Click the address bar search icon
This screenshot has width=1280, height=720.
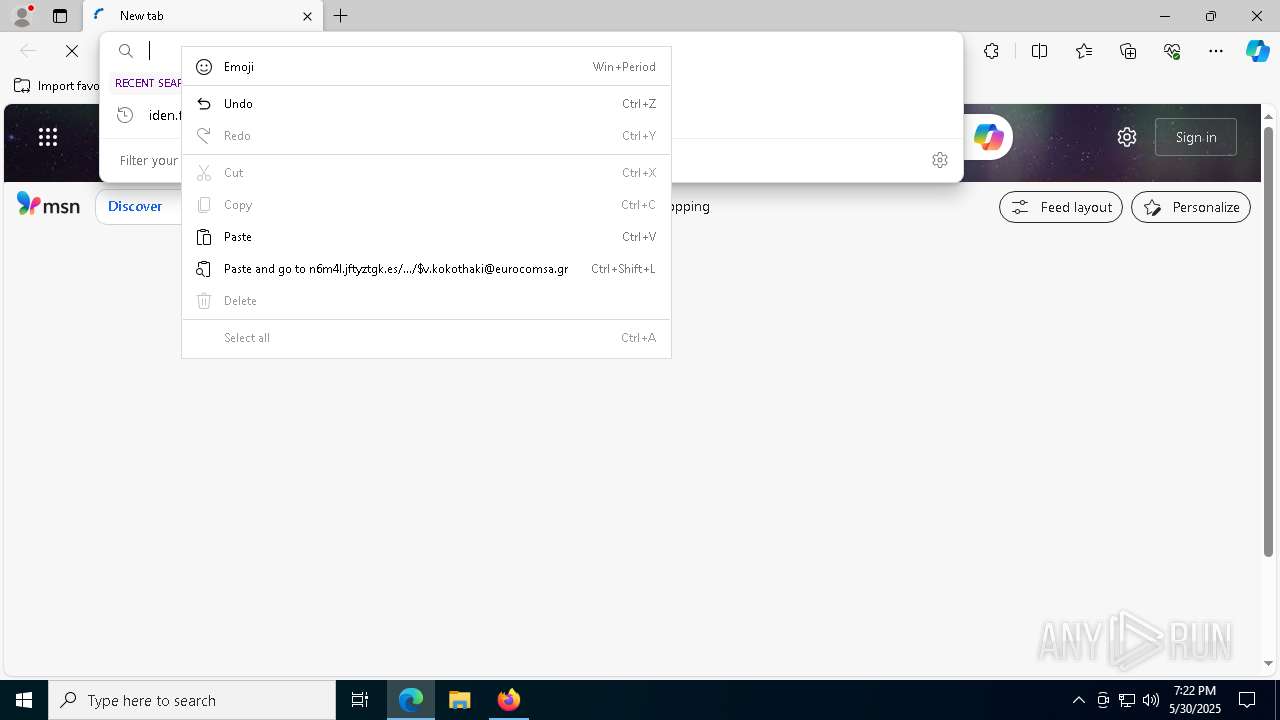(126, 51)
